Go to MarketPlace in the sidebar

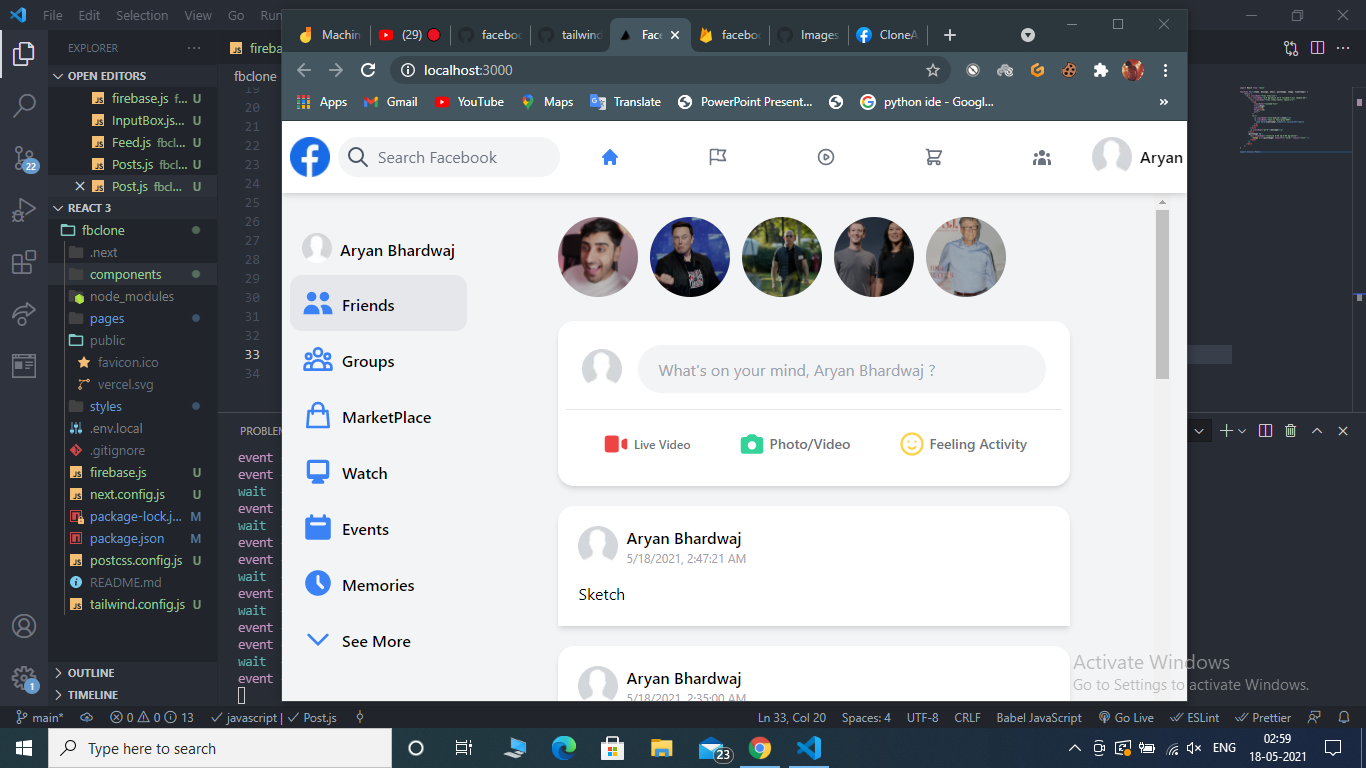click(378, 417)
